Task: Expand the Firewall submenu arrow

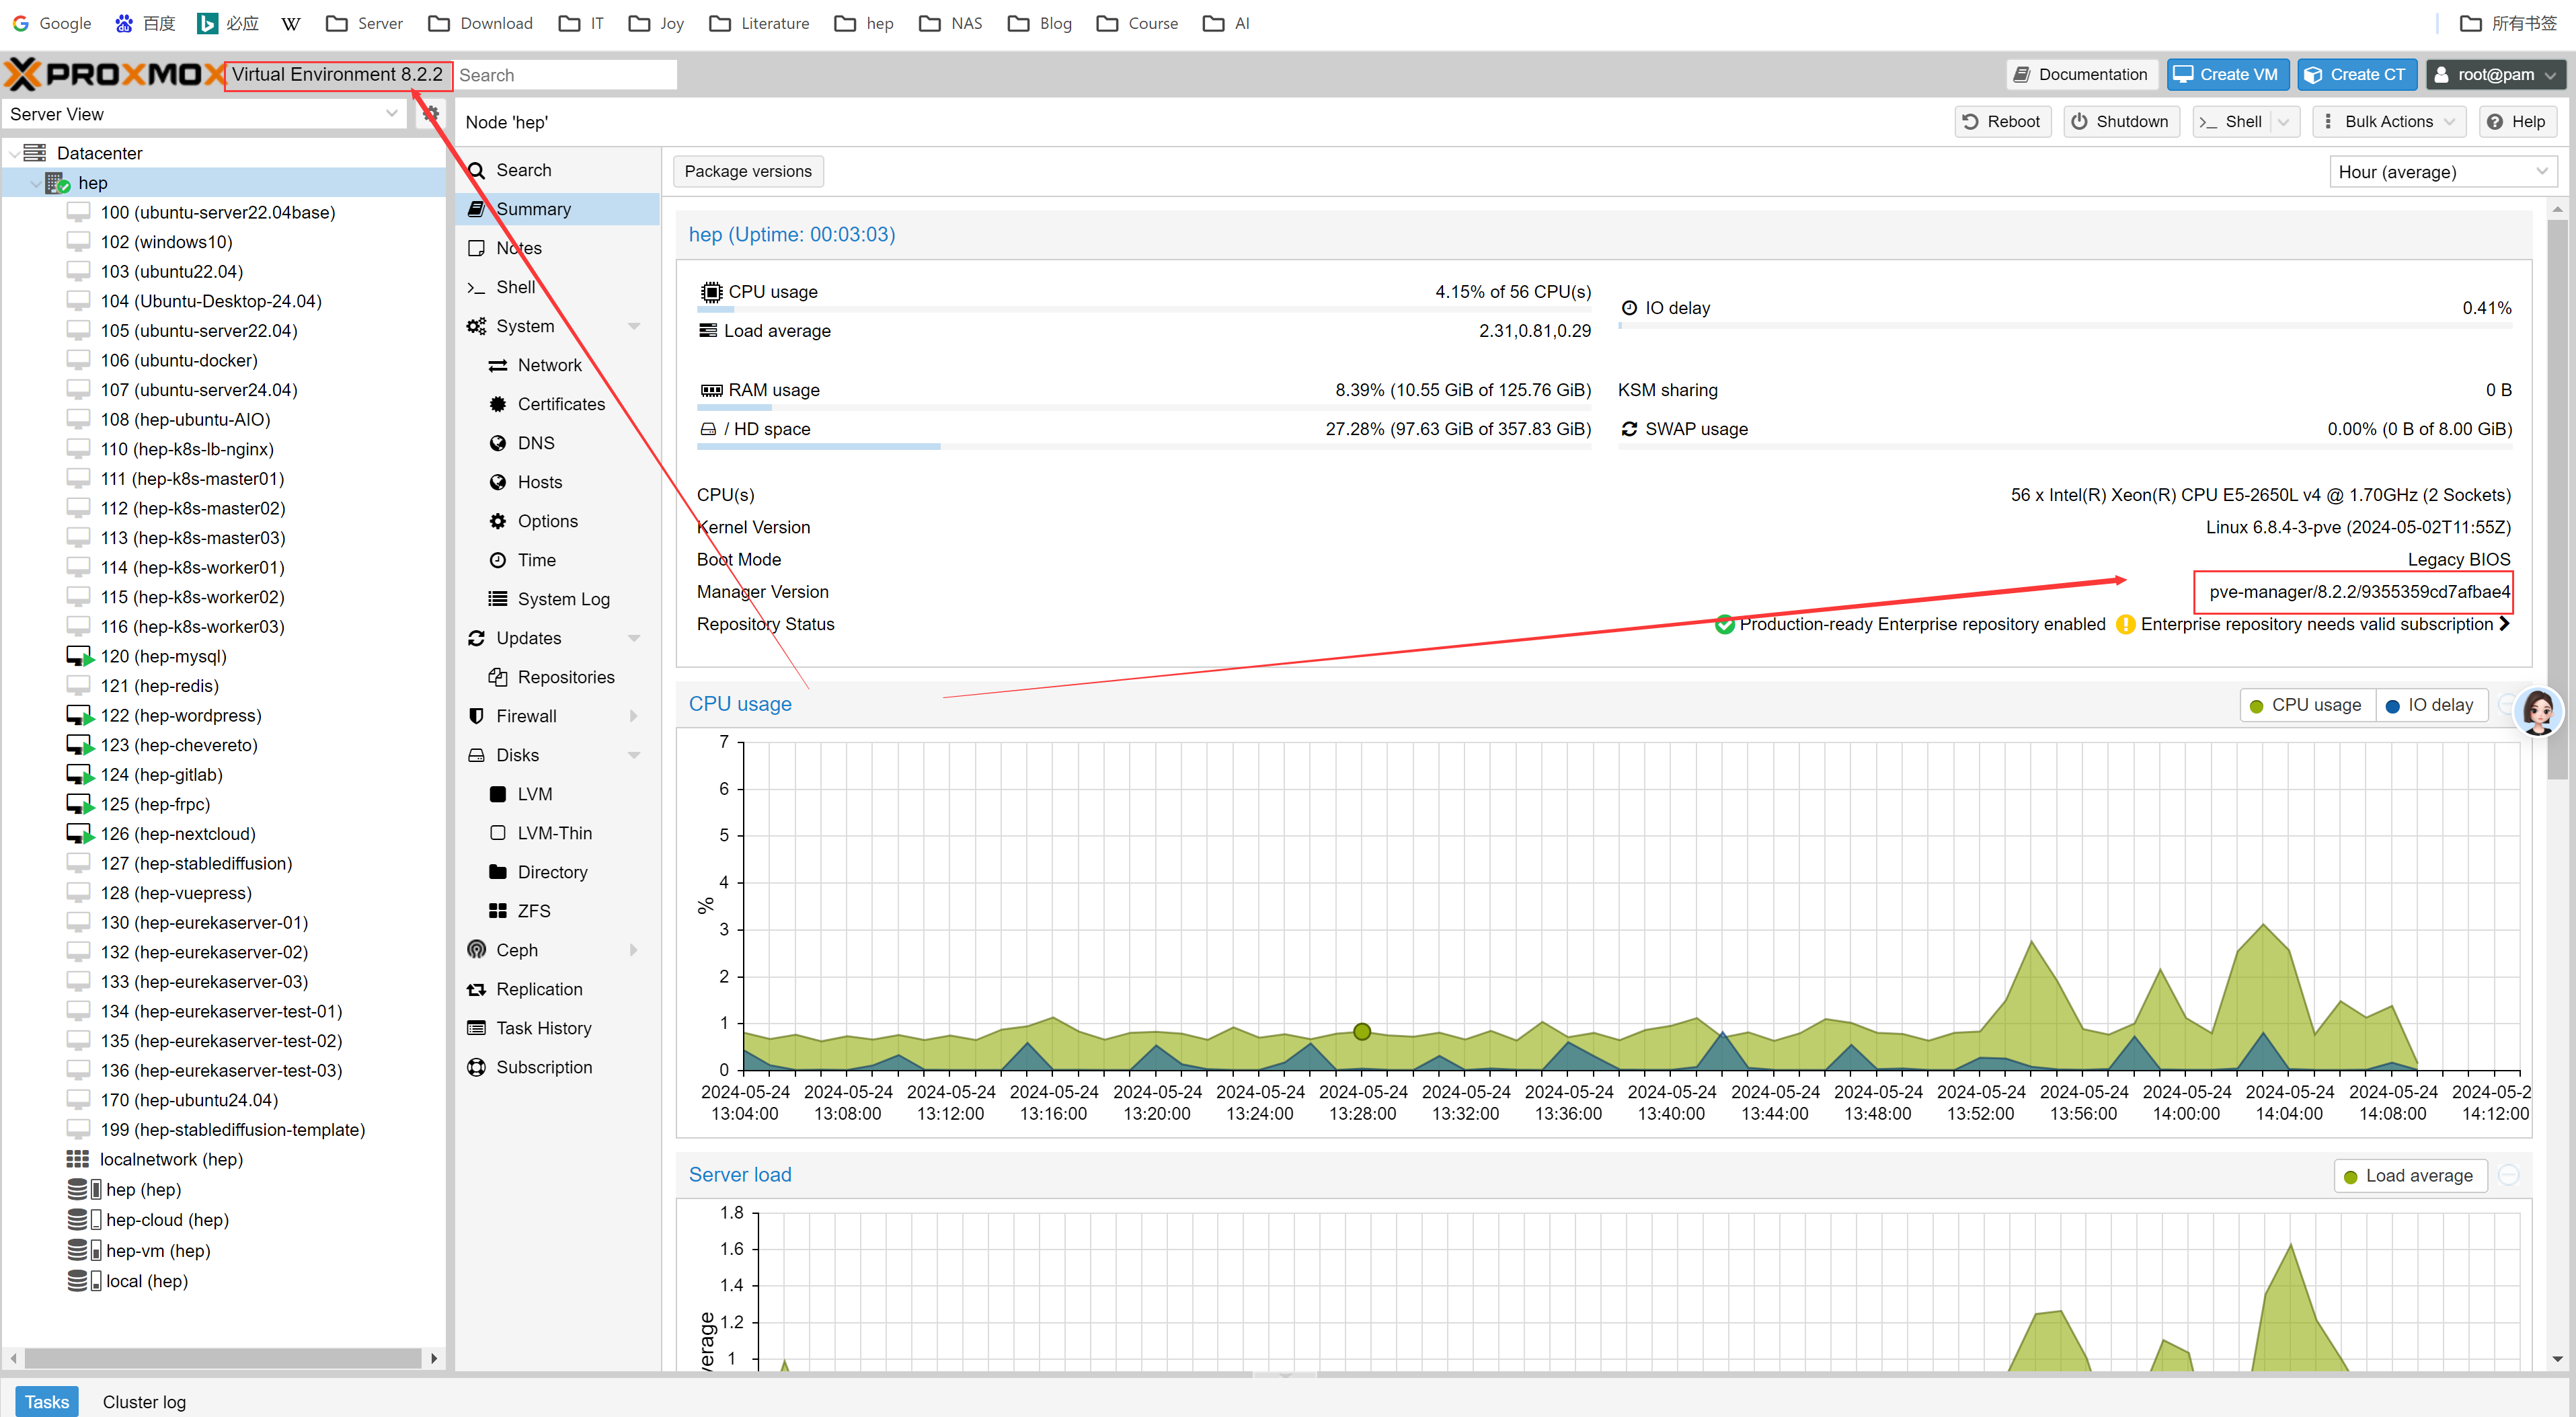Action: [x=634, y=716]
